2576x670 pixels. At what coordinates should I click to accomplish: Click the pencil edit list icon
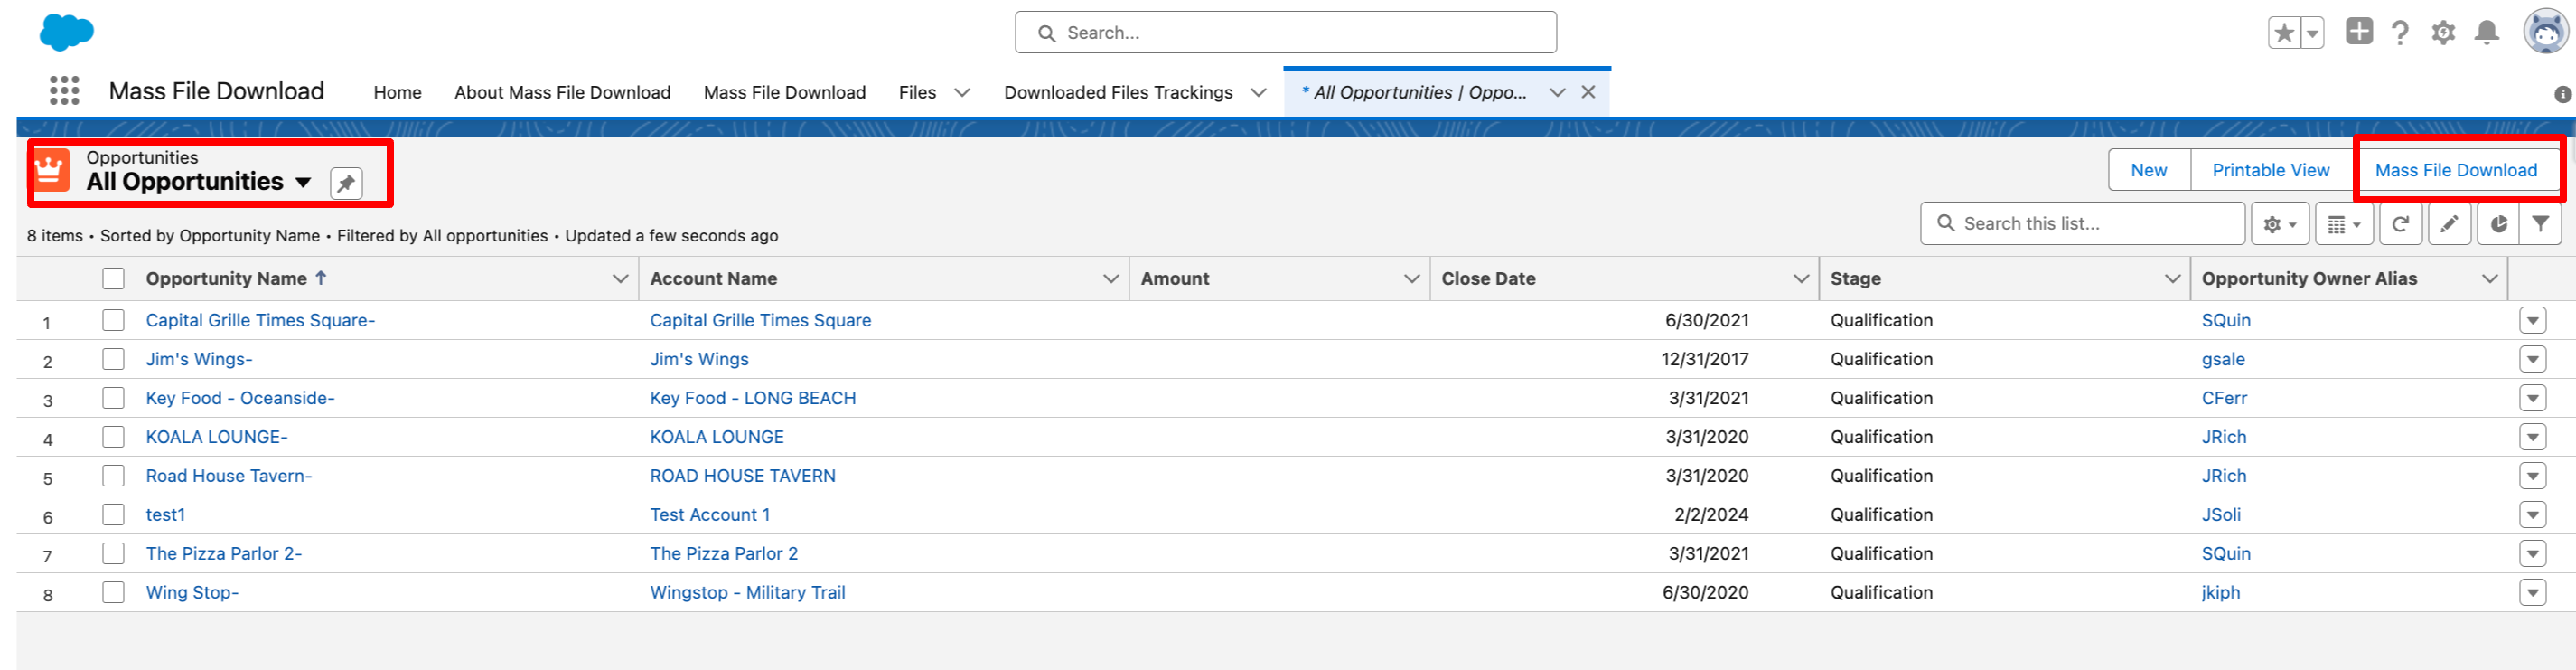point(2449,224)
